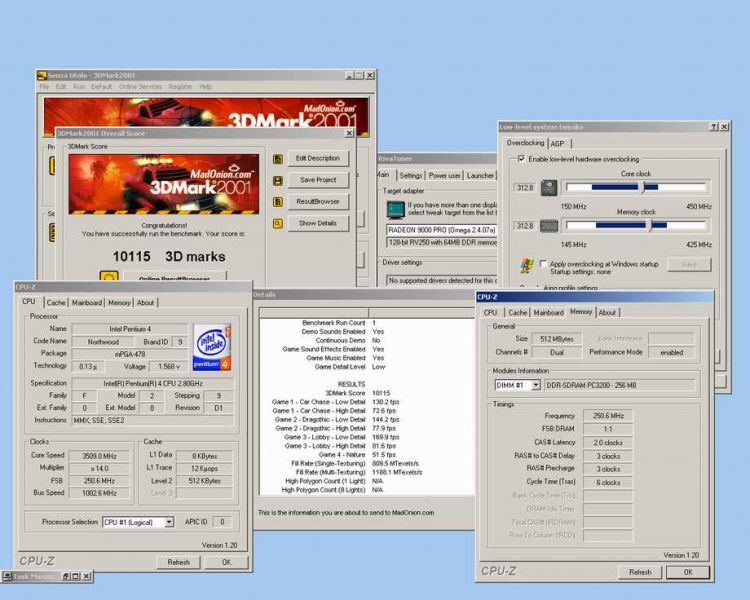Click Bus Speed value 1002.6 MHz
This screenshot has height=600, width=750.
point(99,493)
